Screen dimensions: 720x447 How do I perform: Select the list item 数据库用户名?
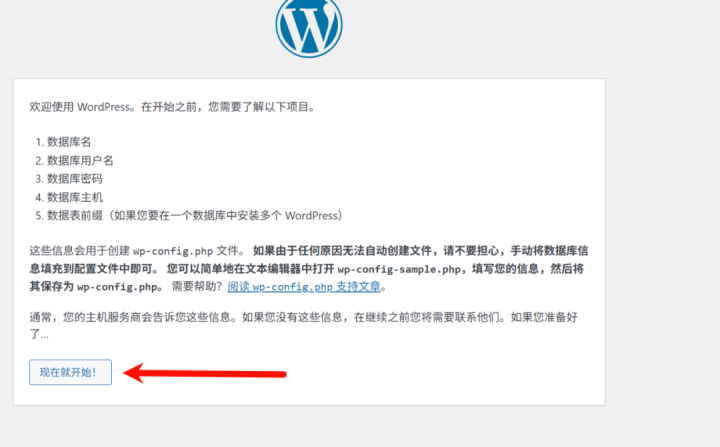[80, 160]
